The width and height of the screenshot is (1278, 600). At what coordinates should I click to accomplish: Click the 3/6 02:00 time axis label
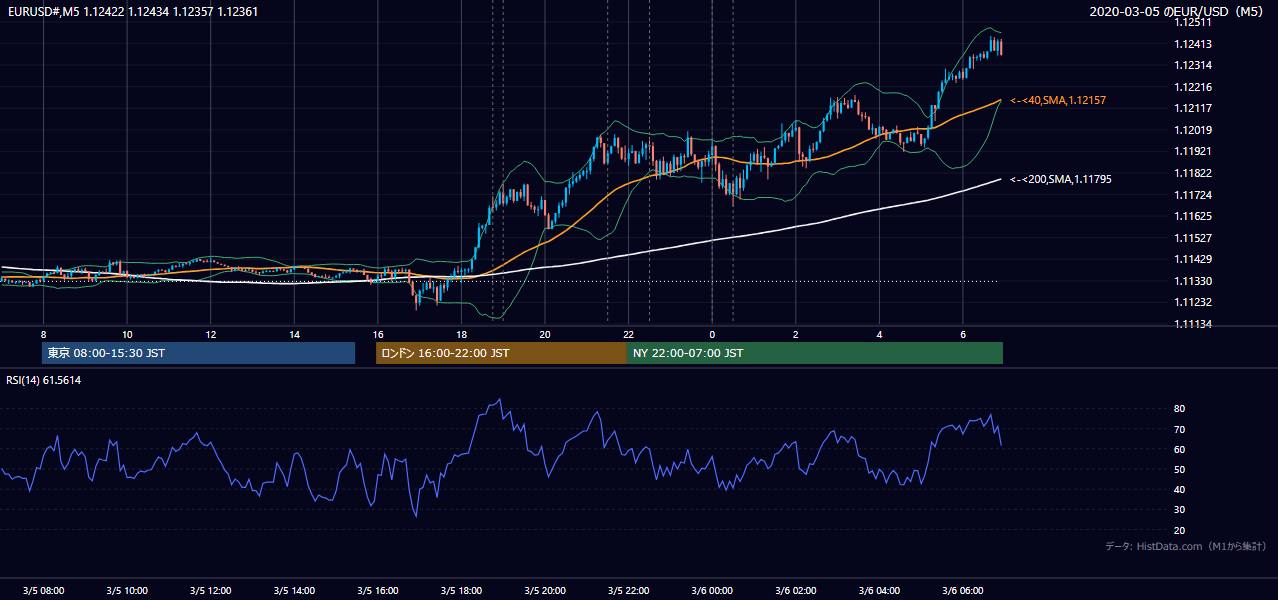point(796,590)
